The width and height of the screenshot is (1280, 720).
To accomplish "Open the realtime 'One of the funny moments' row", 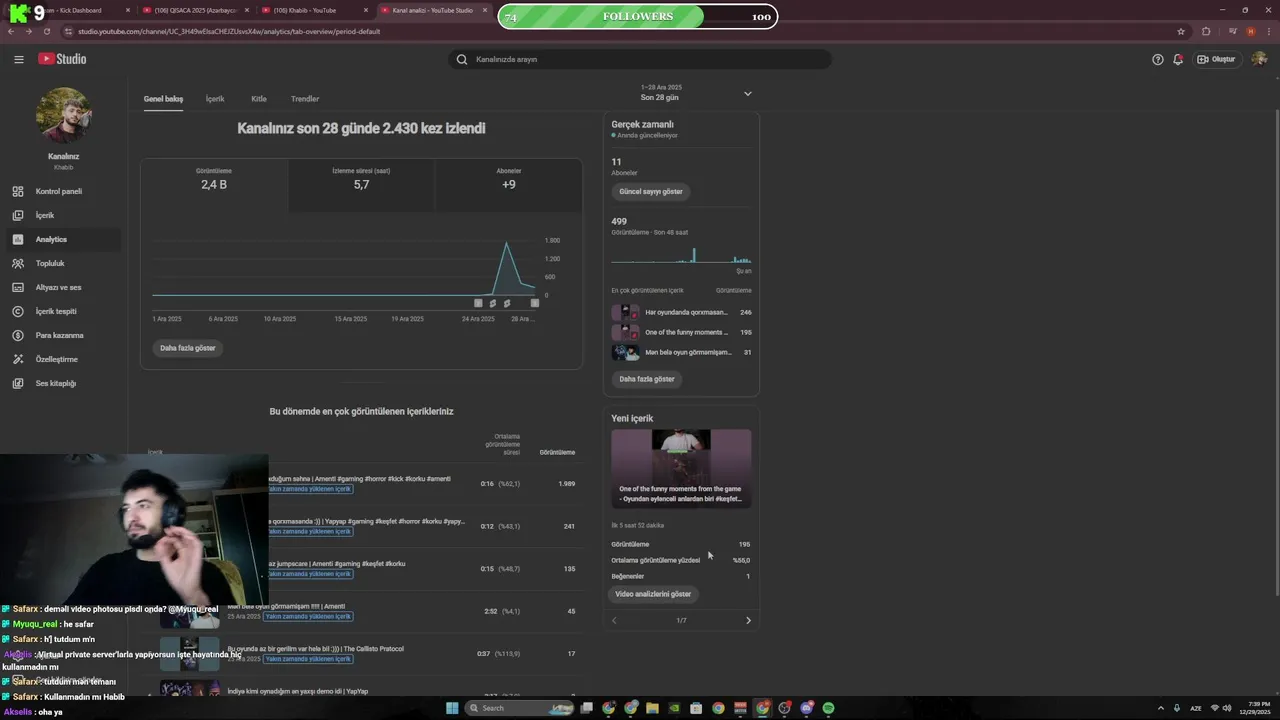I will [681, 332].
